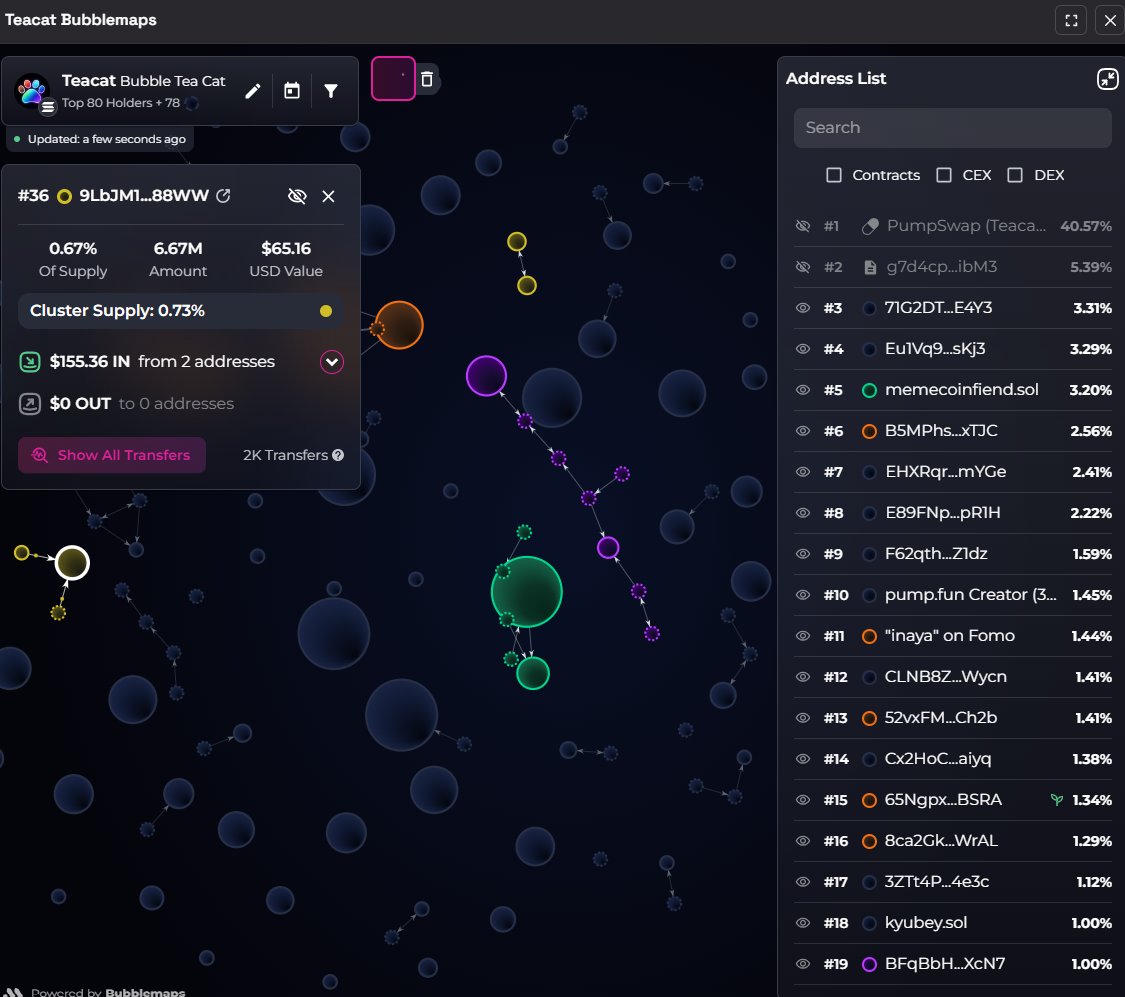Viewport: 1125px width, 997px height.
Task: Click the outgoing $0 OUT icon
Action: point(29,404)
